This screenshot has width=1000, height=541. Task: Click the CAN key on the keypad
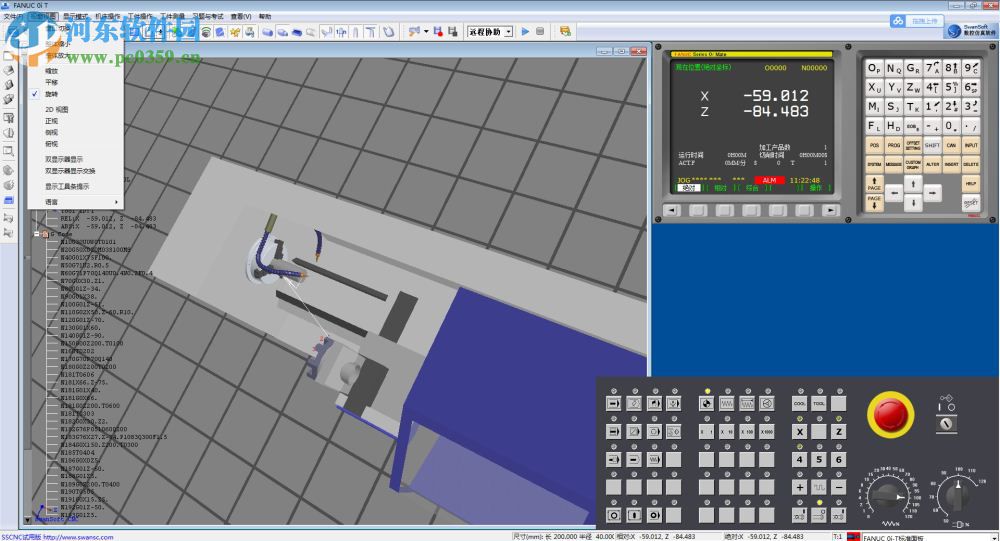click(x=952, y=145)
